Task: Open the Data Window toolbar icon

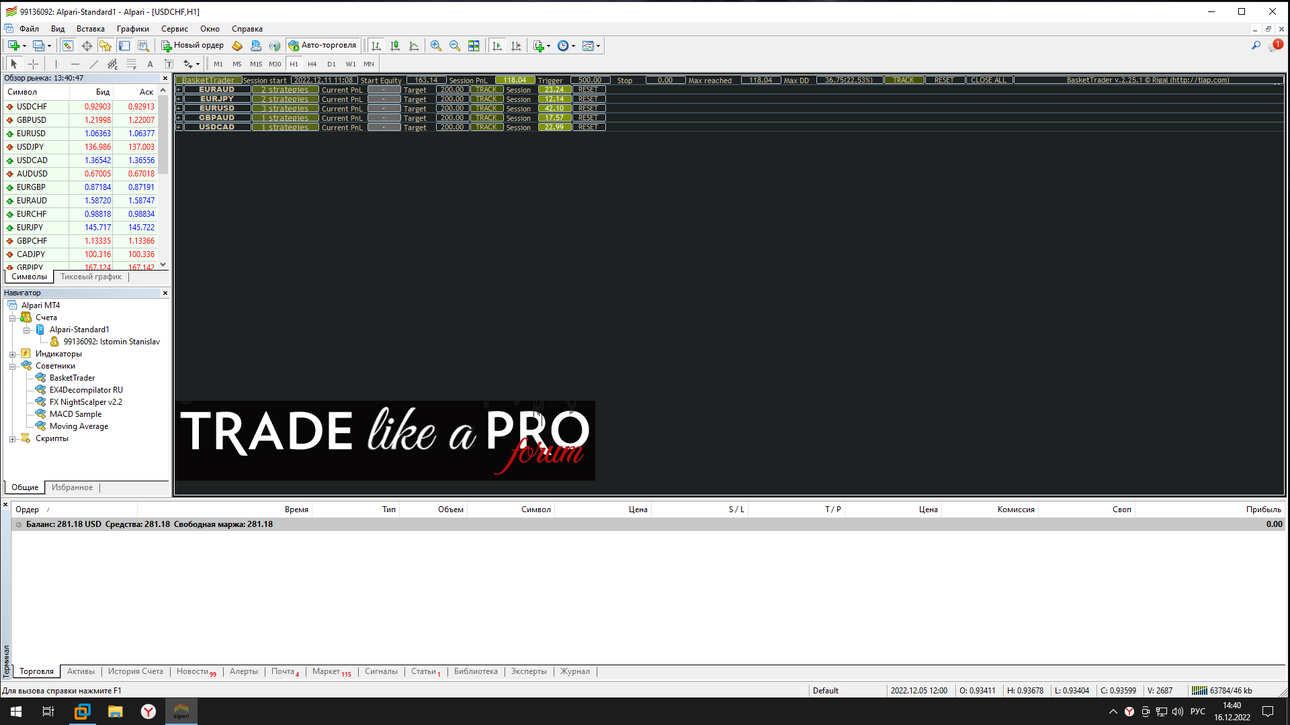Action: (87, 45)
